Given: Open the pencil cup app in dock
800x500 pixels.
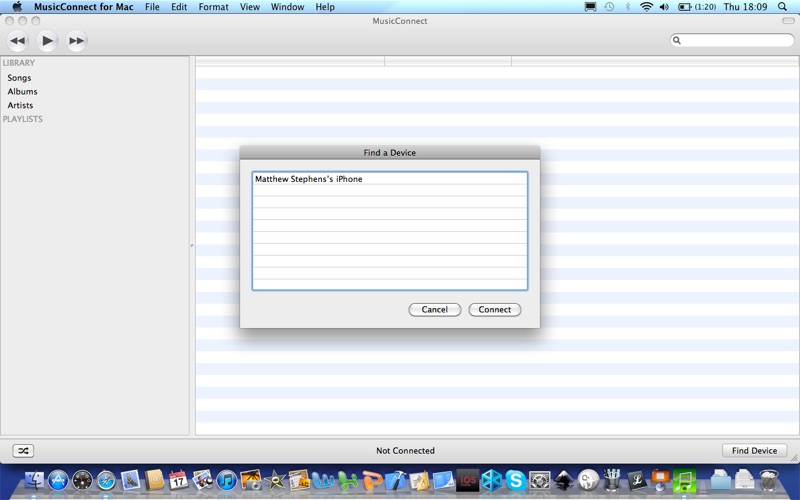Looking at the screenshot, I should click(612, 480).
